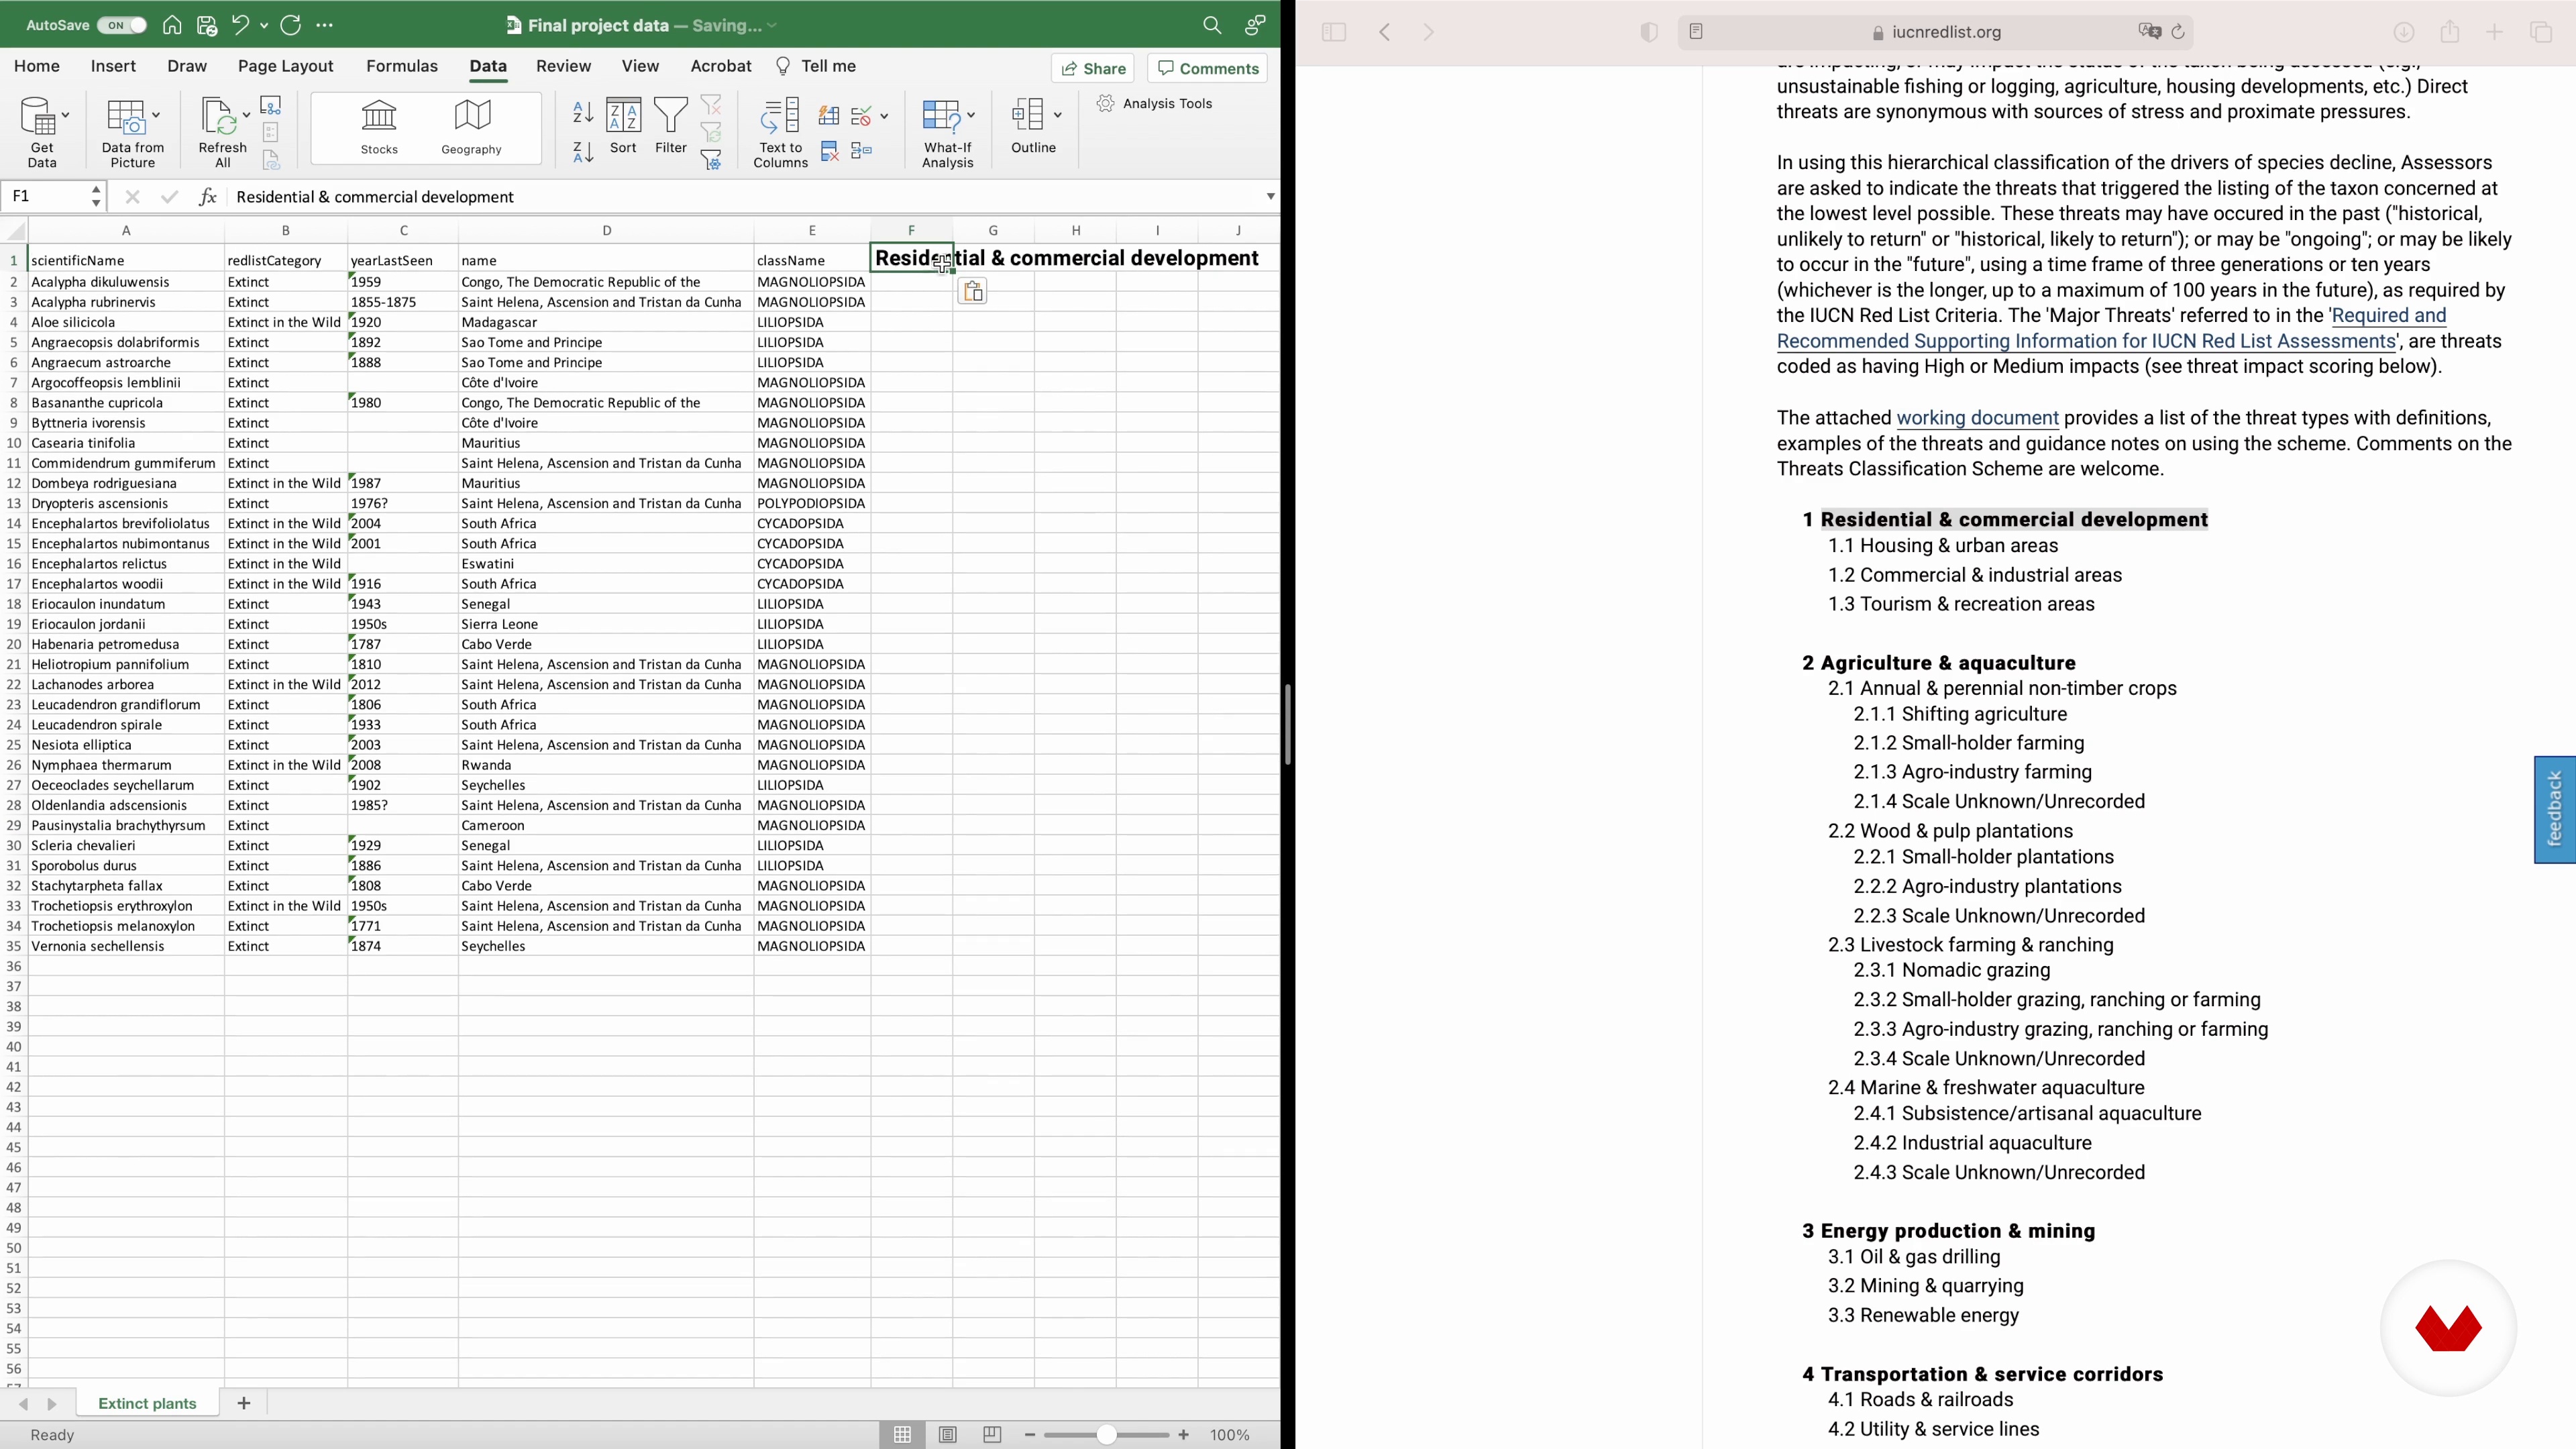
Task: Click the feedback tab on webpage
Action: pyautogui.click(x=2555, y=809)
